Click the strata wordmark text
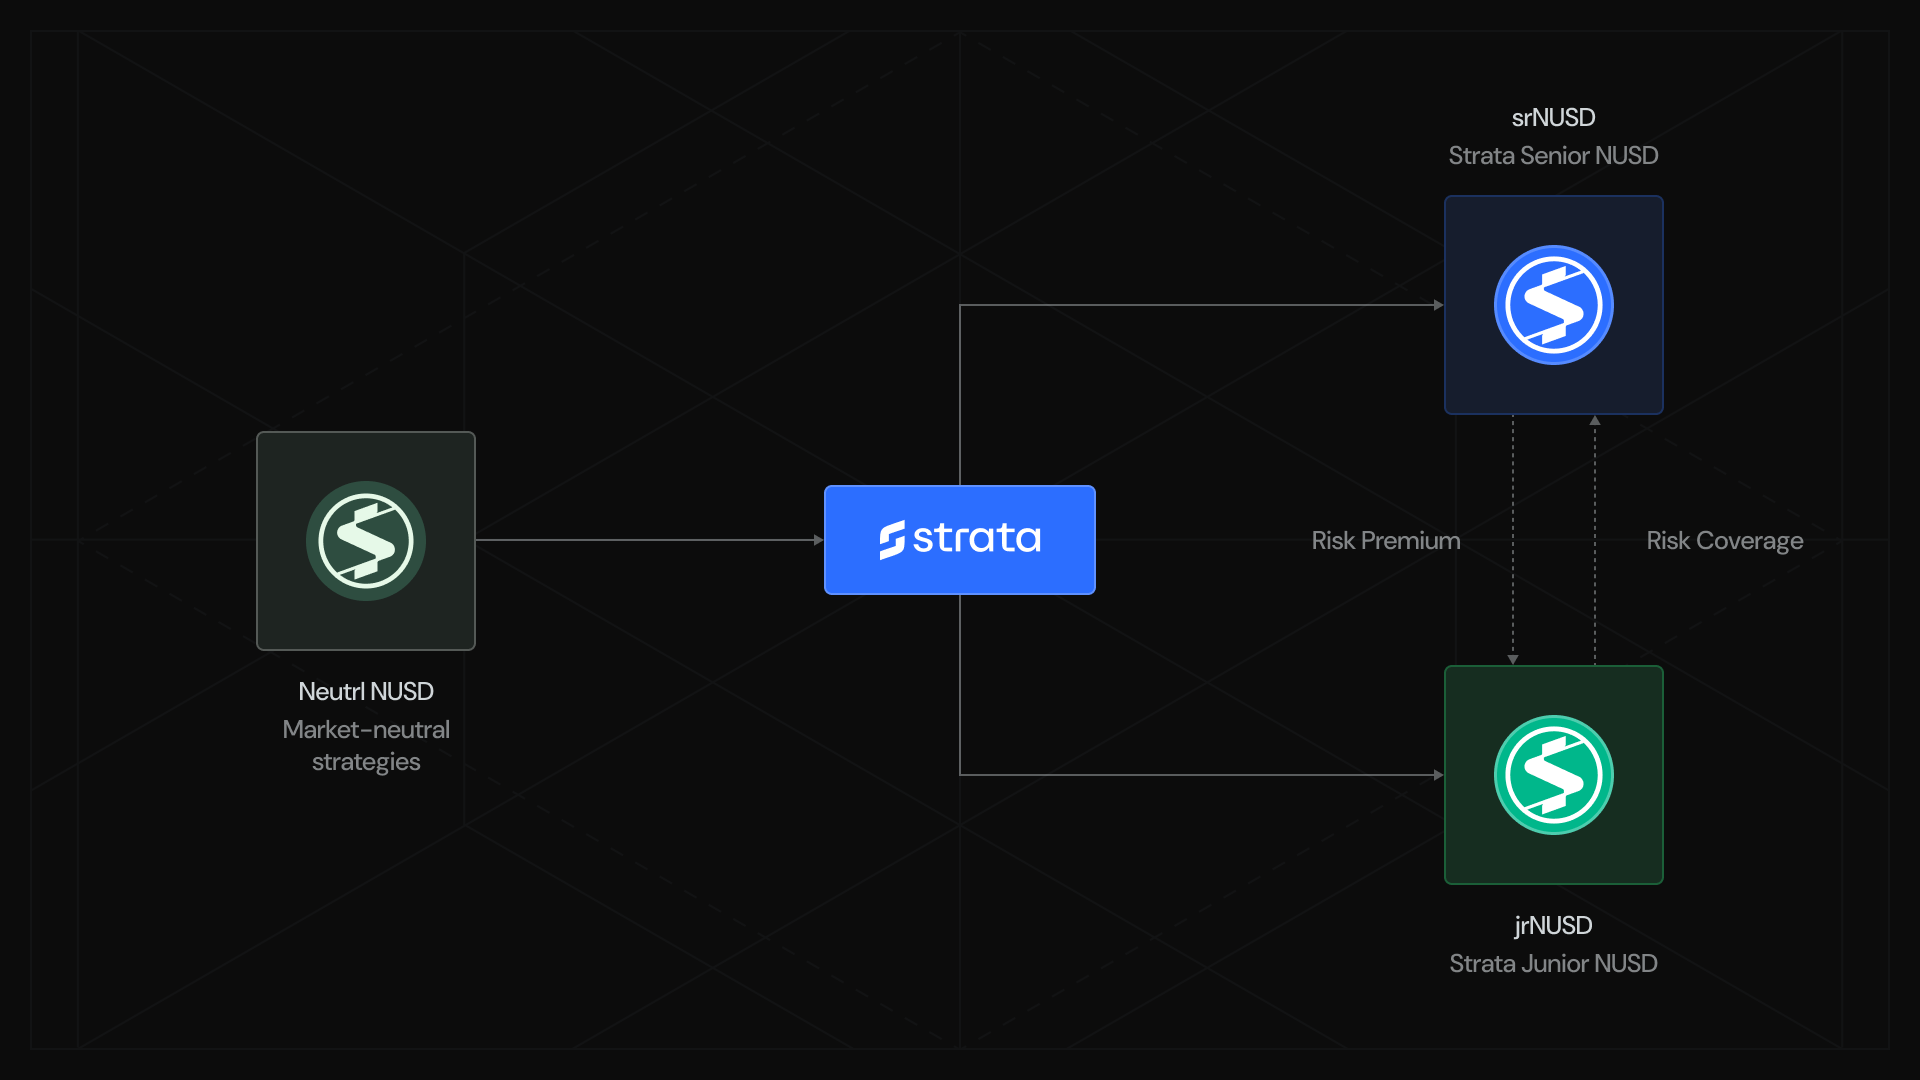This screenshot has width=1920, height=1080. pos(976,539)
